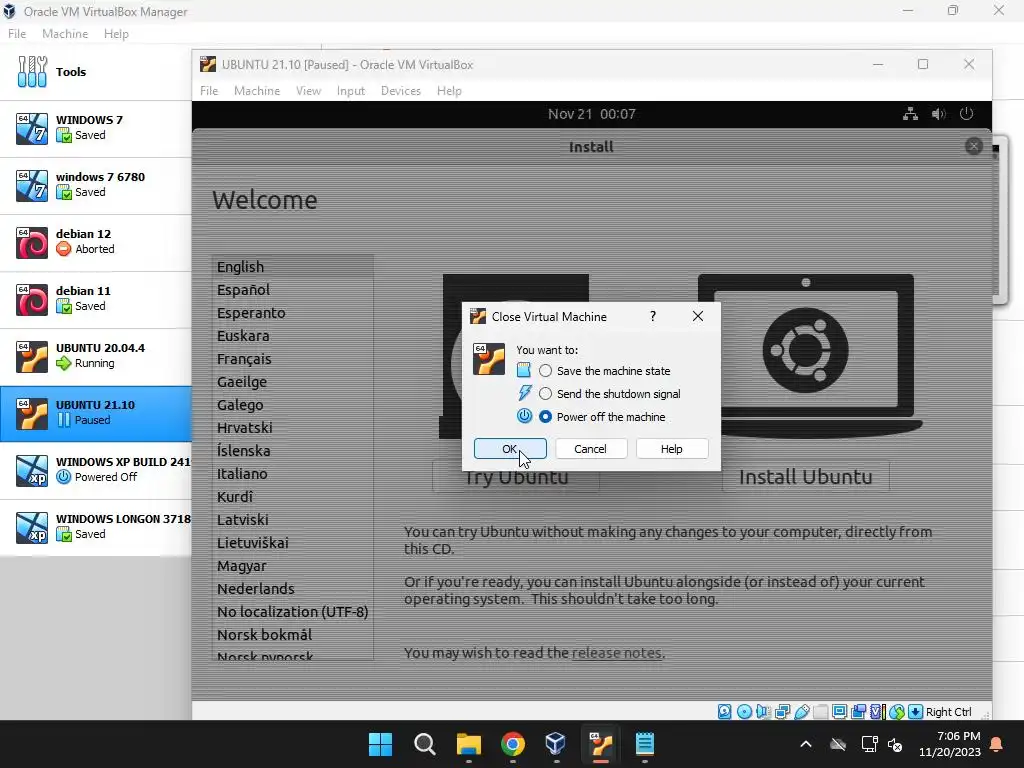Choose Power off the machine option
This screenshot has height=768, width=1024.
click(x=602, y=417)
